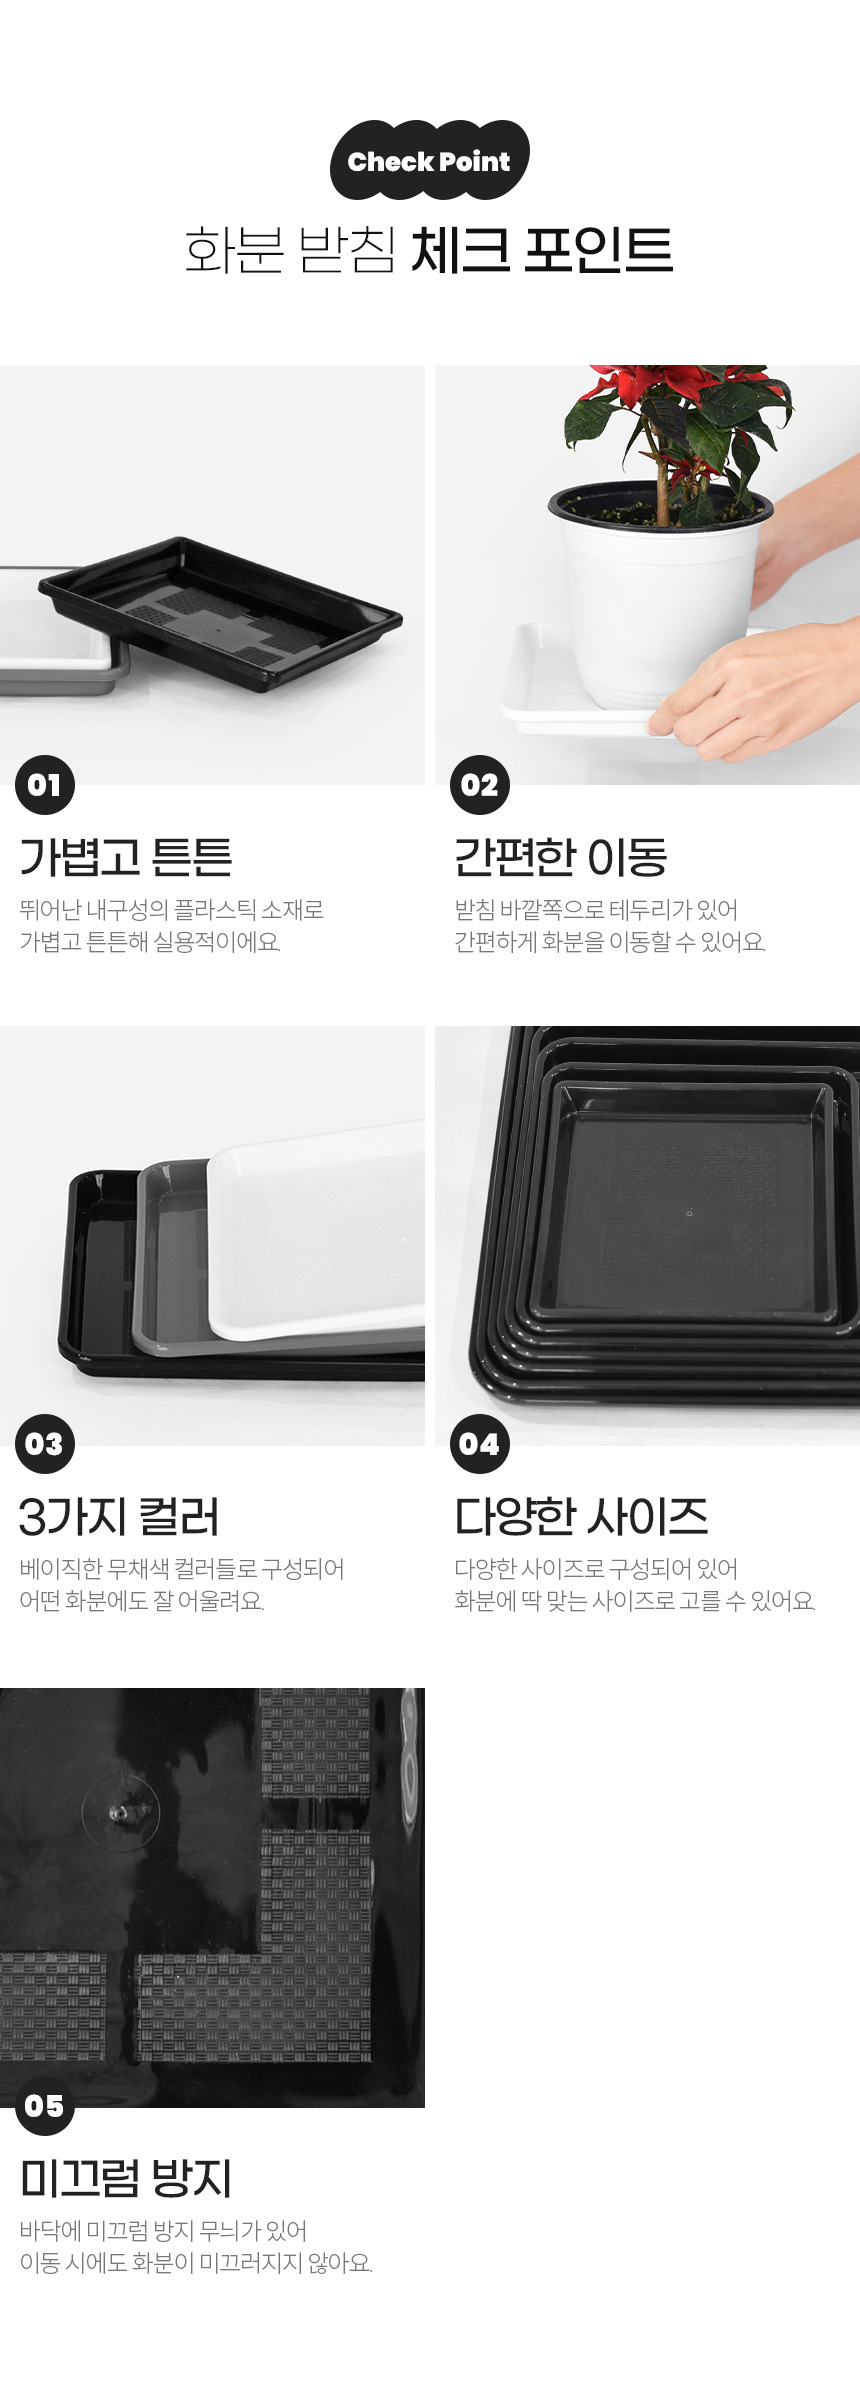
Task: Click the 02 number badge
Action: click(x=480, y=785)
